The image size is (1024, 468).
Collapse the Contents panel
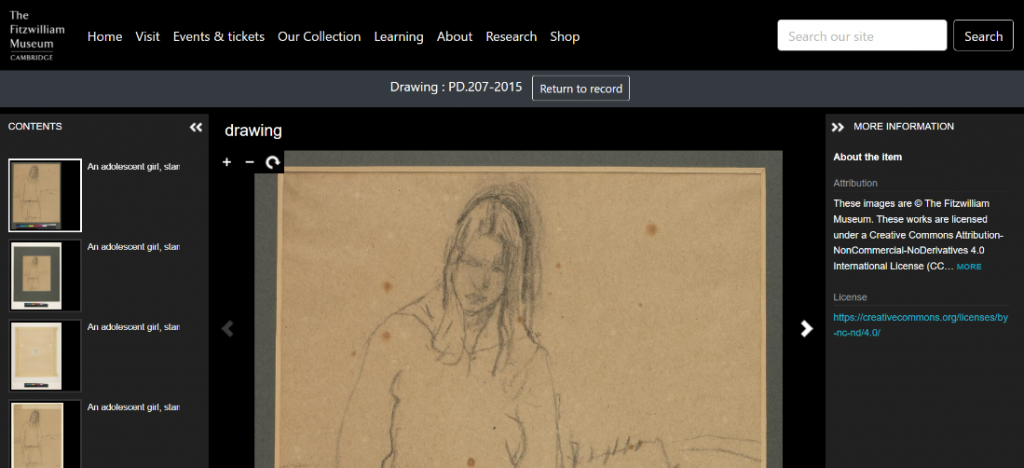[196, 127]
